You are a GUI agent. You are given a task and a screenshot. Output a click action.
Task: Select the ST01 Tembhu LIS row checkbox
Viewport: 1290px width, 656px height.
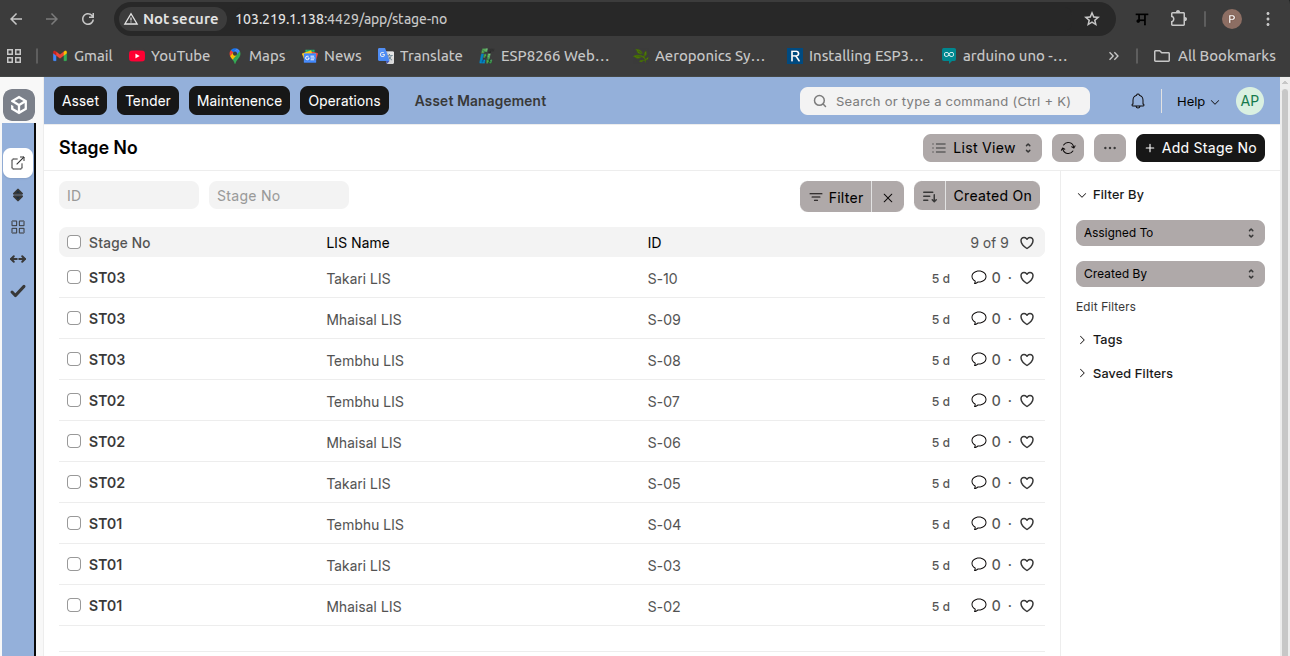(x=74, y=523)
